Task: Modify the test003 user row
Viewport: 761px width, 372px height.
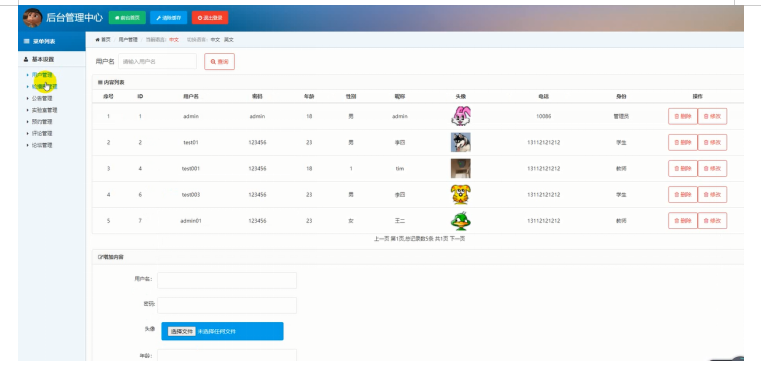Action: [712, 195]
